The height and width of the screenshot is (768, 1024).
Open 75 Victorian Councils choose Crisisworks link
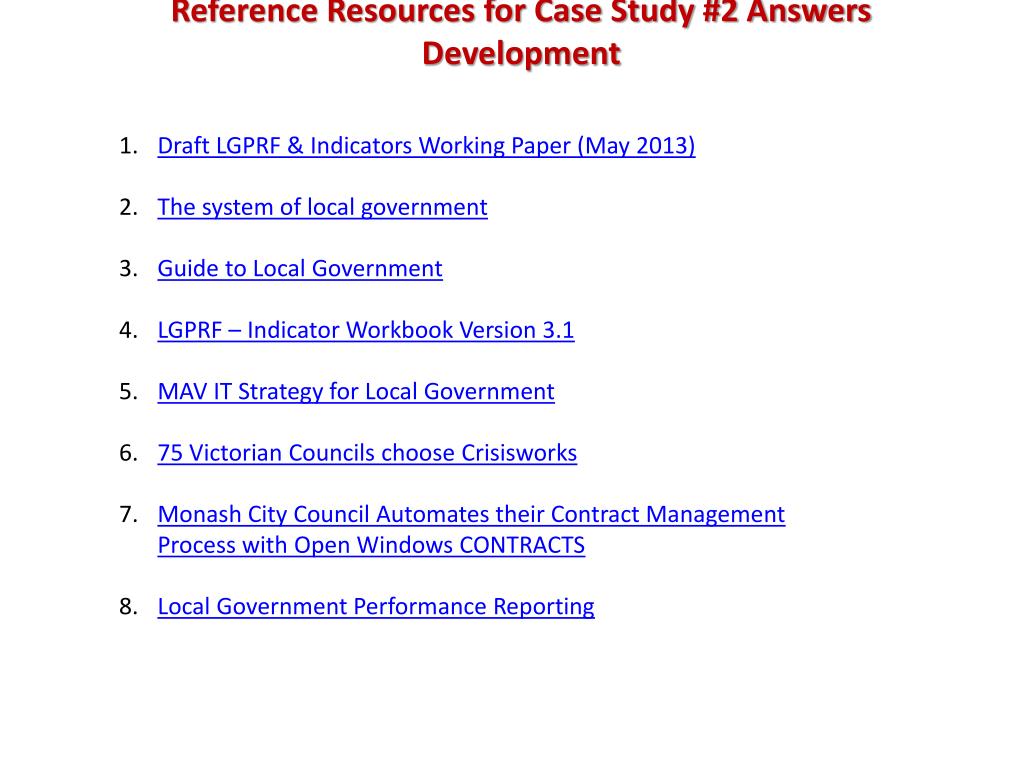367,453
